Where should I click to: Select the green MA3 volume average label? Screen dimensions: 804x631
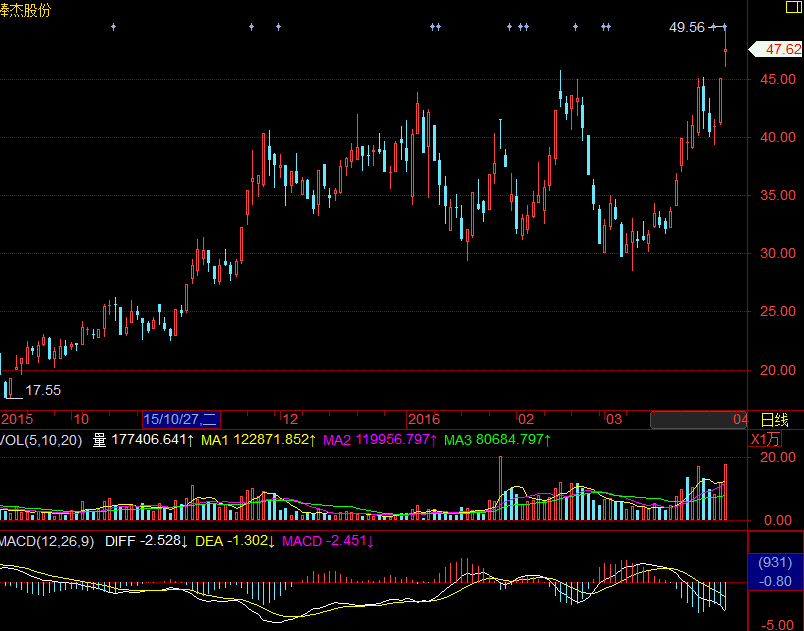[497, 440]
